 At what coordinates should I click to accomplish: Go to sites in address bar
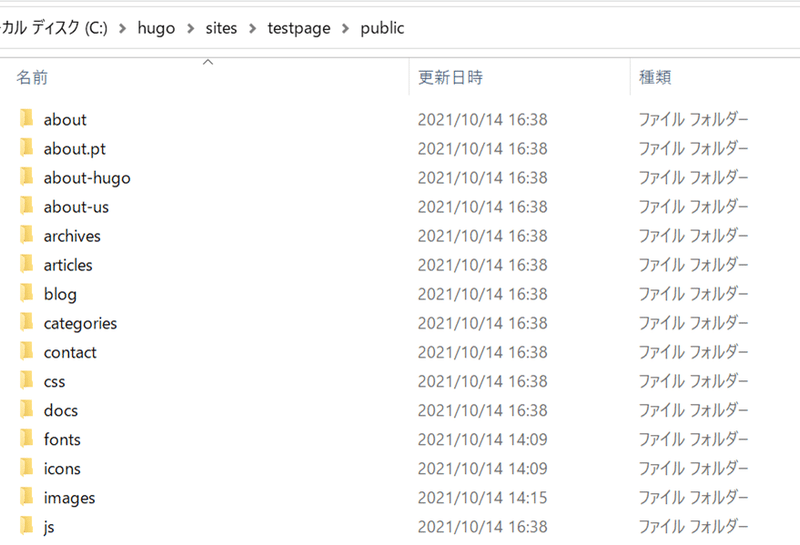[221, 28]
